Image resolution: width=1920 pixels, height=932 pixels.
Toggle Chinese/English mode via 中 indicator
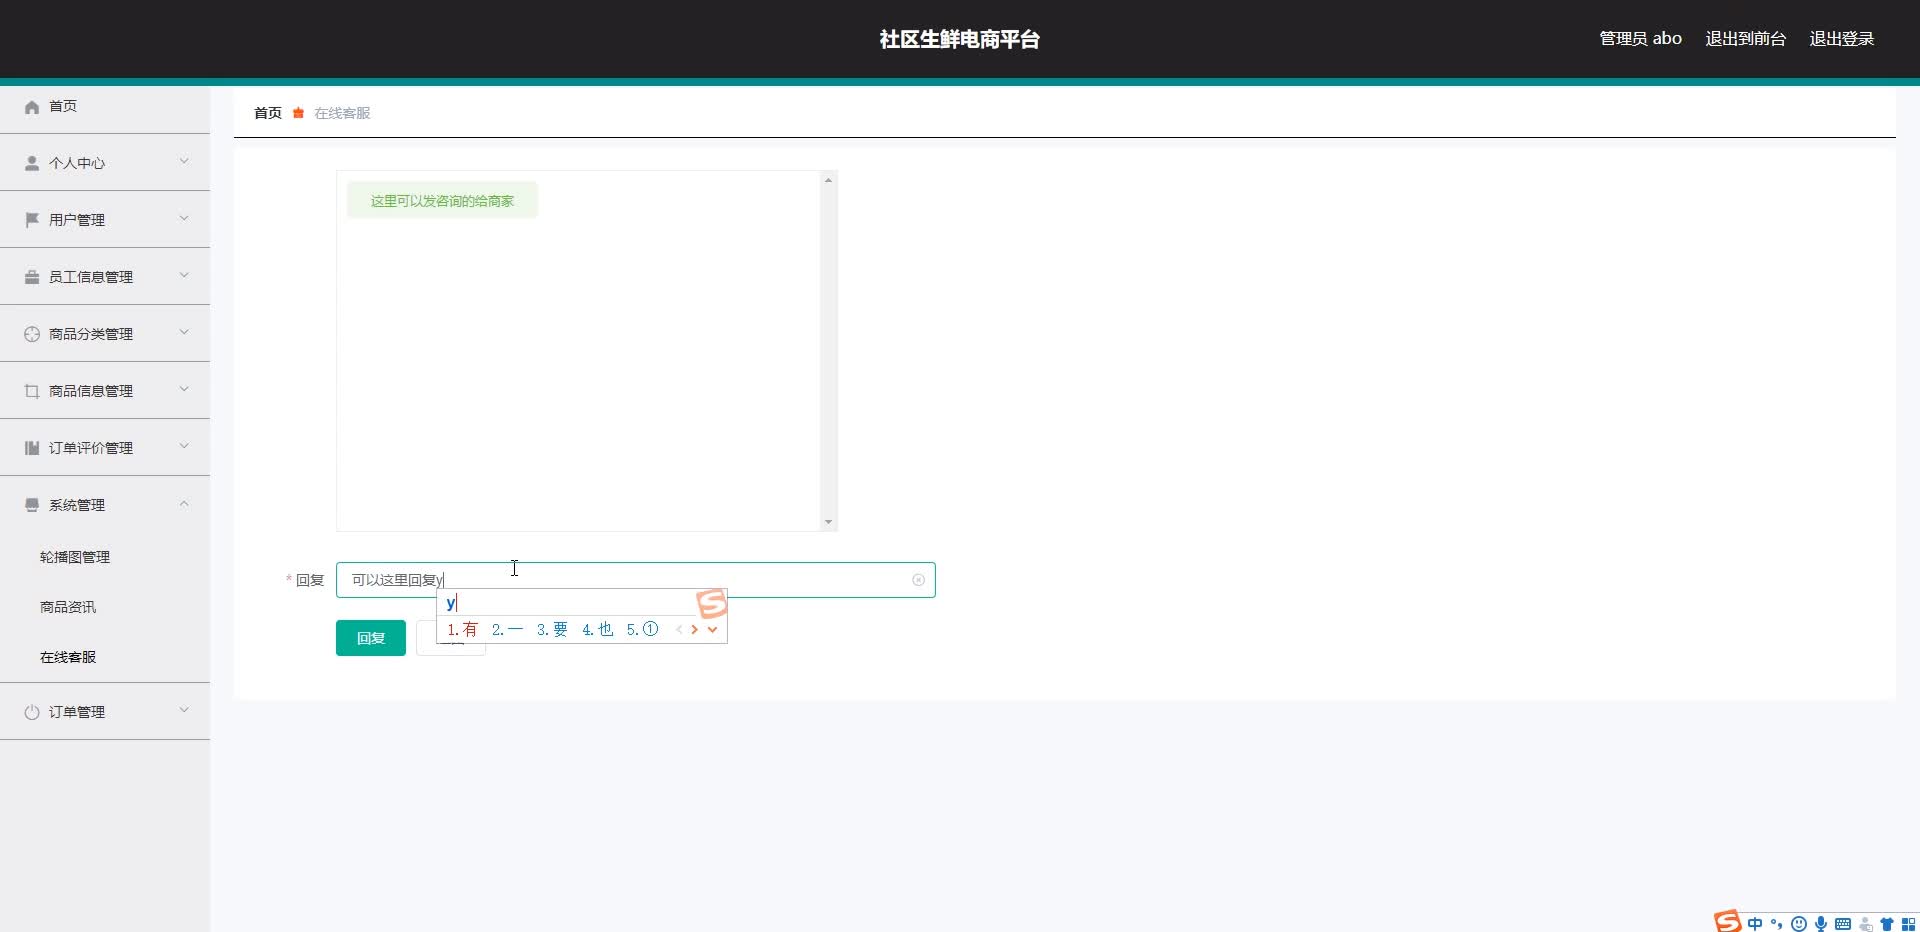pos(1755,924)
